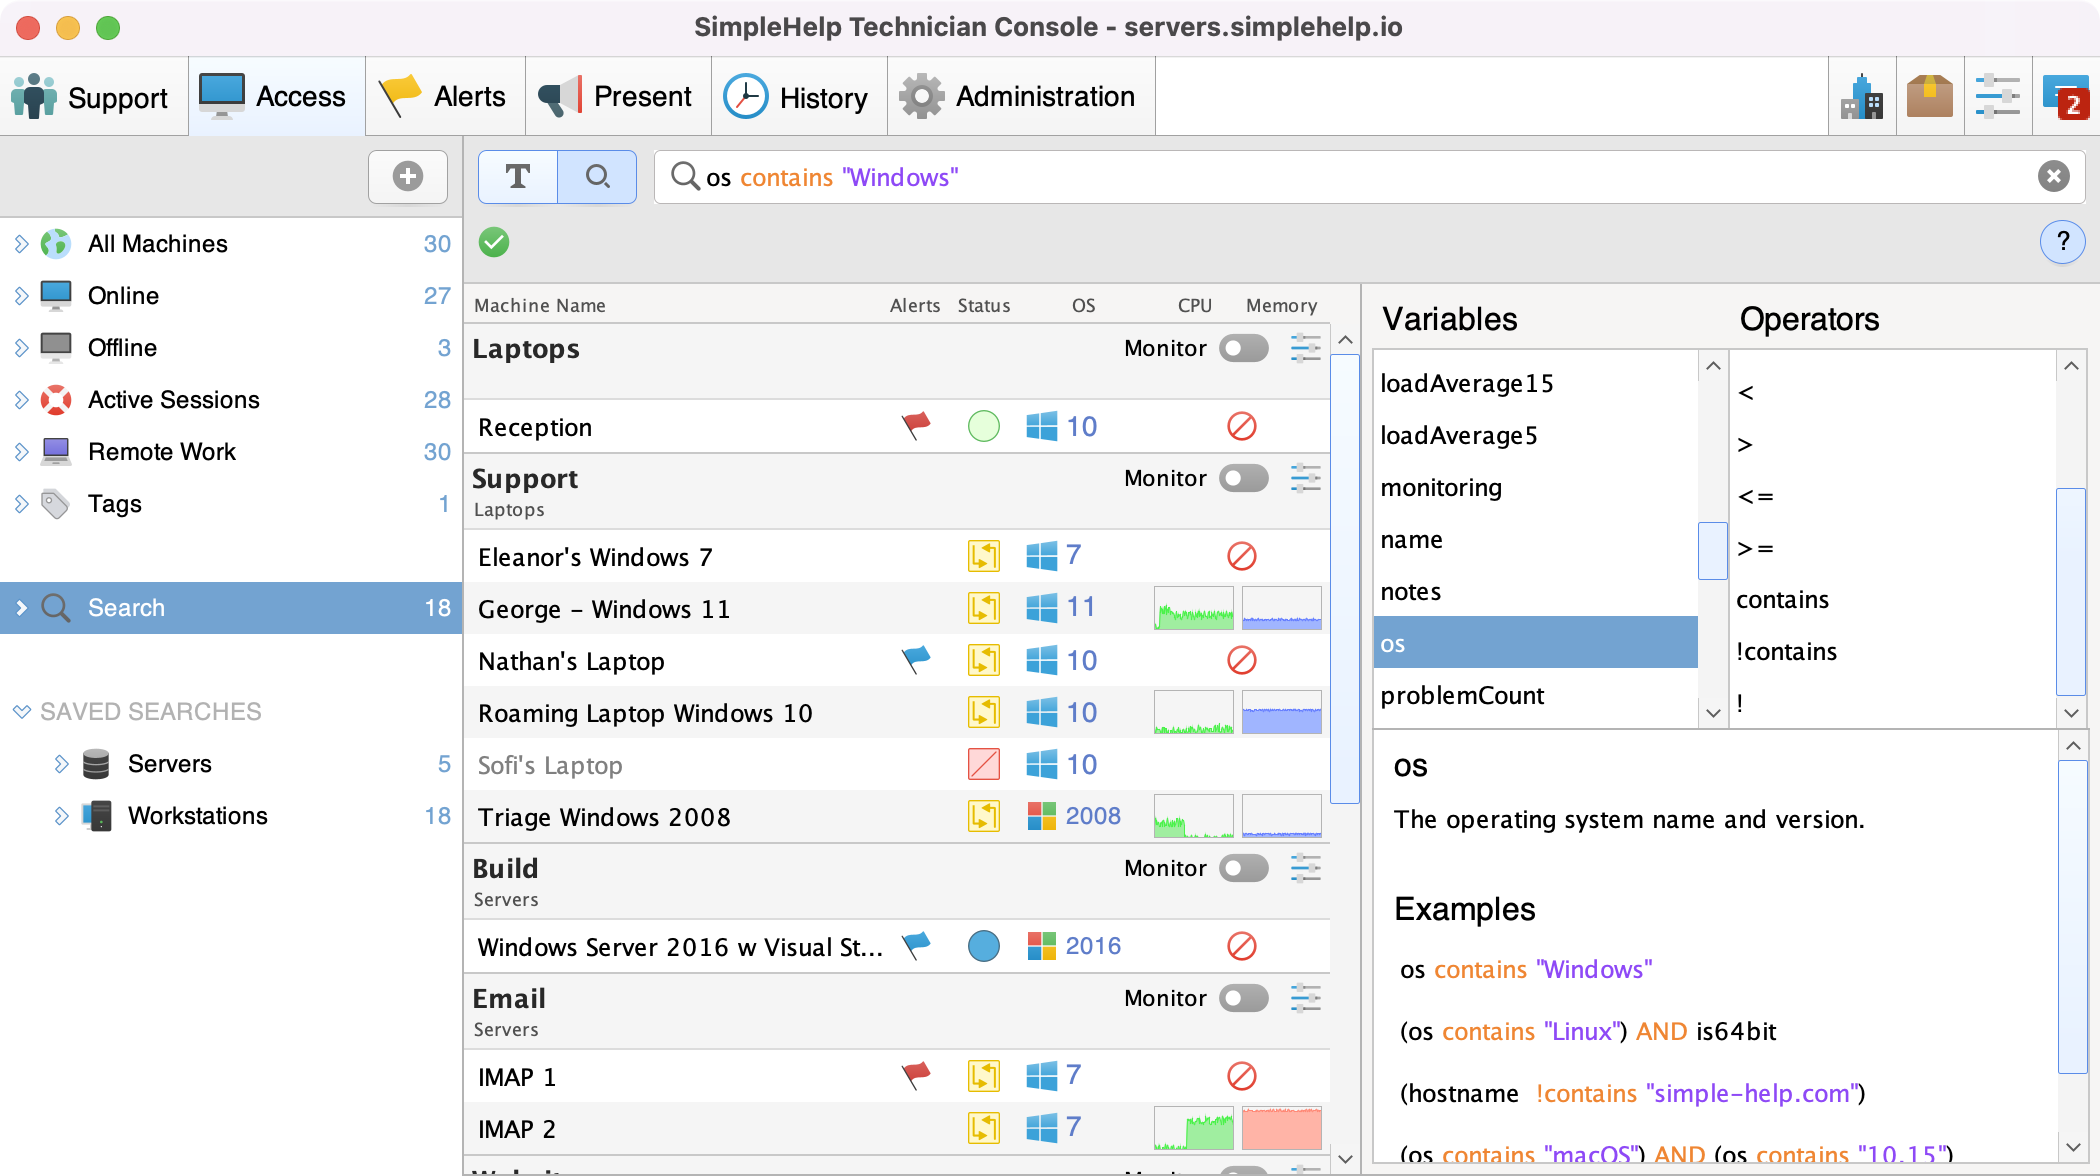Viewport: 2100px width, 1176px height.
Task: Open the Administration tab
Action: (1020, 97)
